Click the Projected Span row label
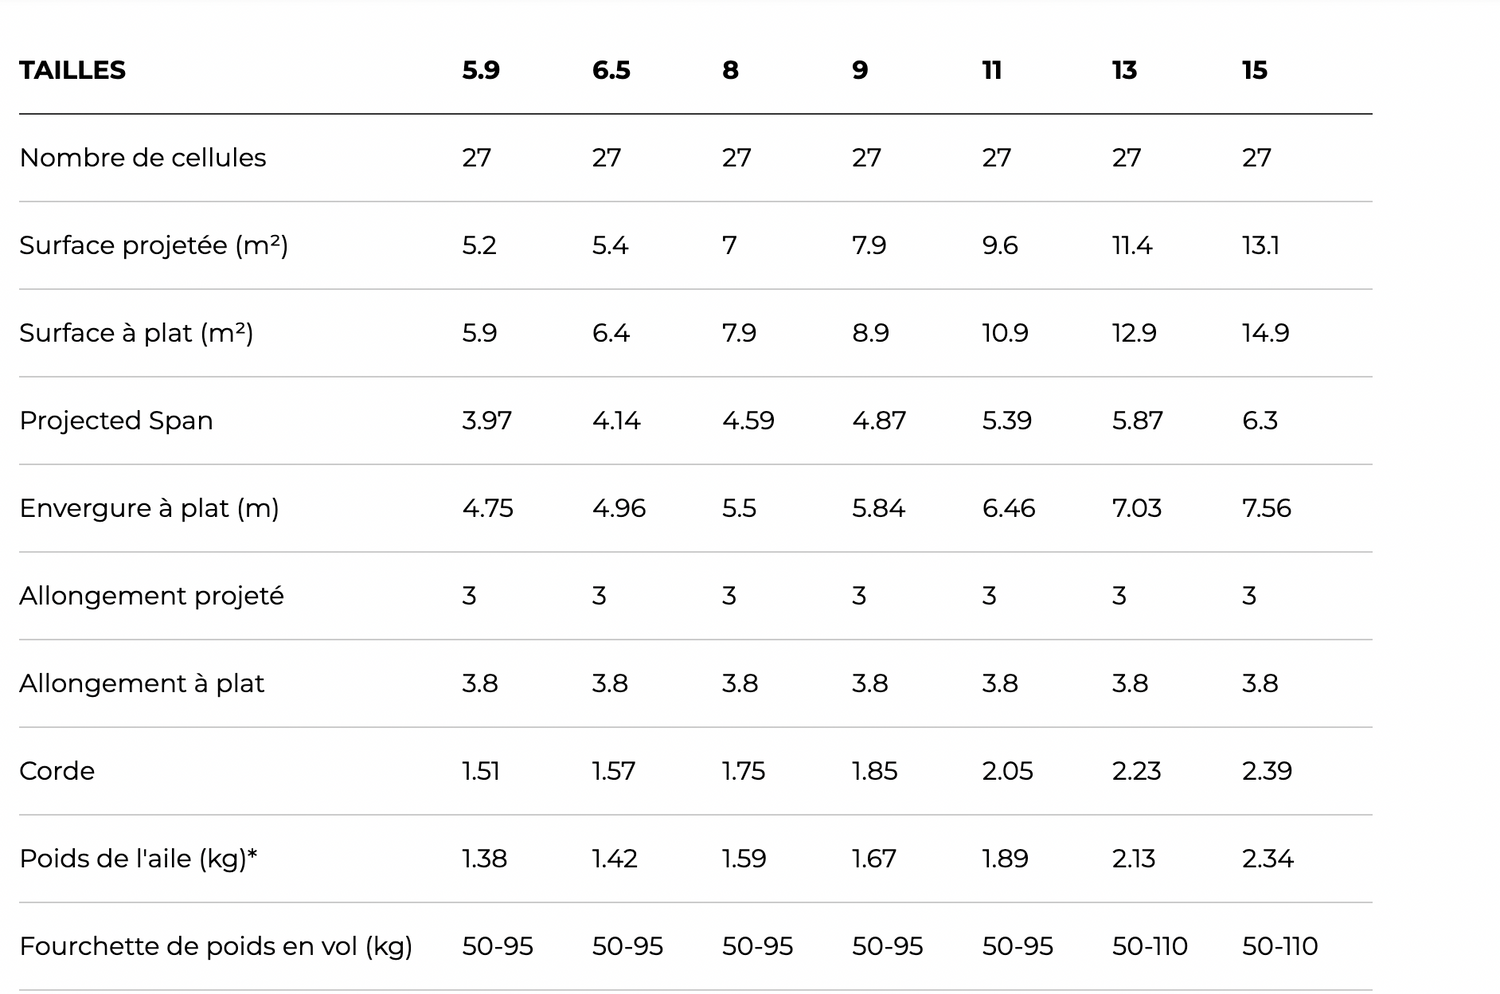Viewport: 1500px width, 994px height. pos(116,421)
